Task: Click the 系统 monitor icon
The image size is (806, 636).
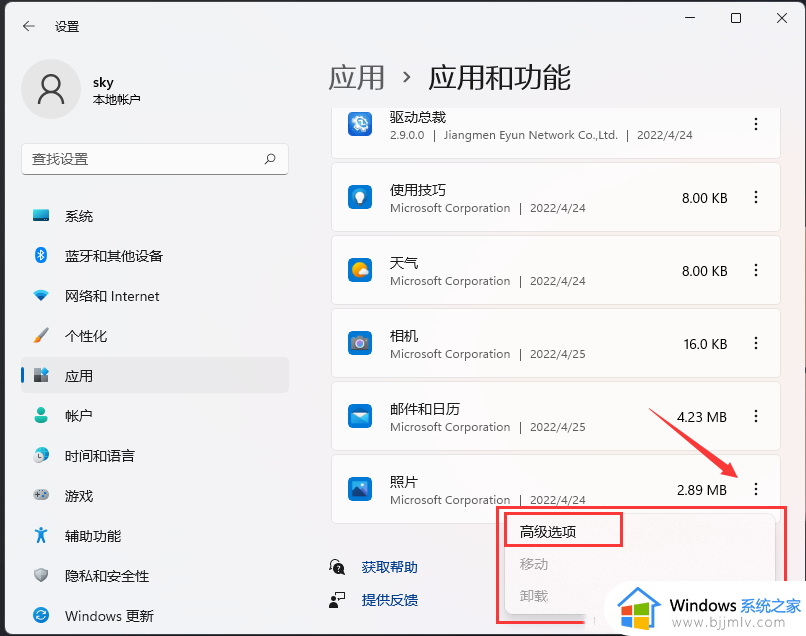Action: coord(41,215)
